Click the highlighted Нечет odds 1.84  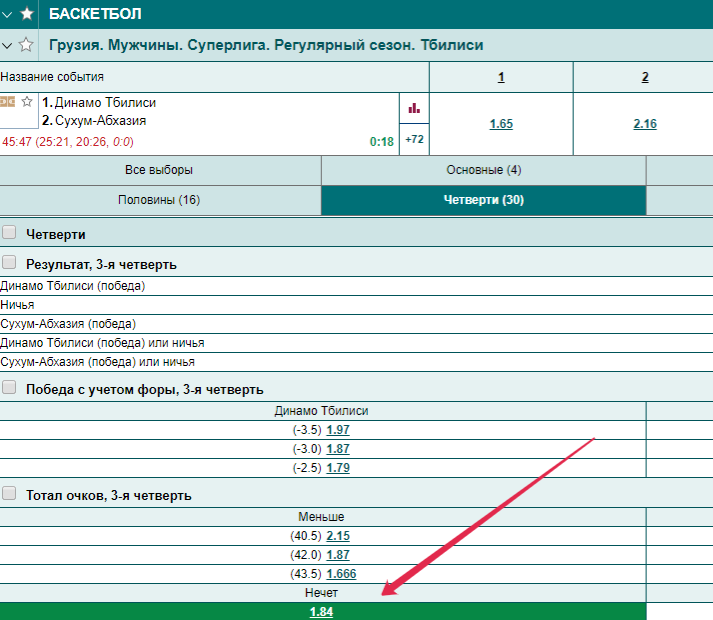click(321, 611)
